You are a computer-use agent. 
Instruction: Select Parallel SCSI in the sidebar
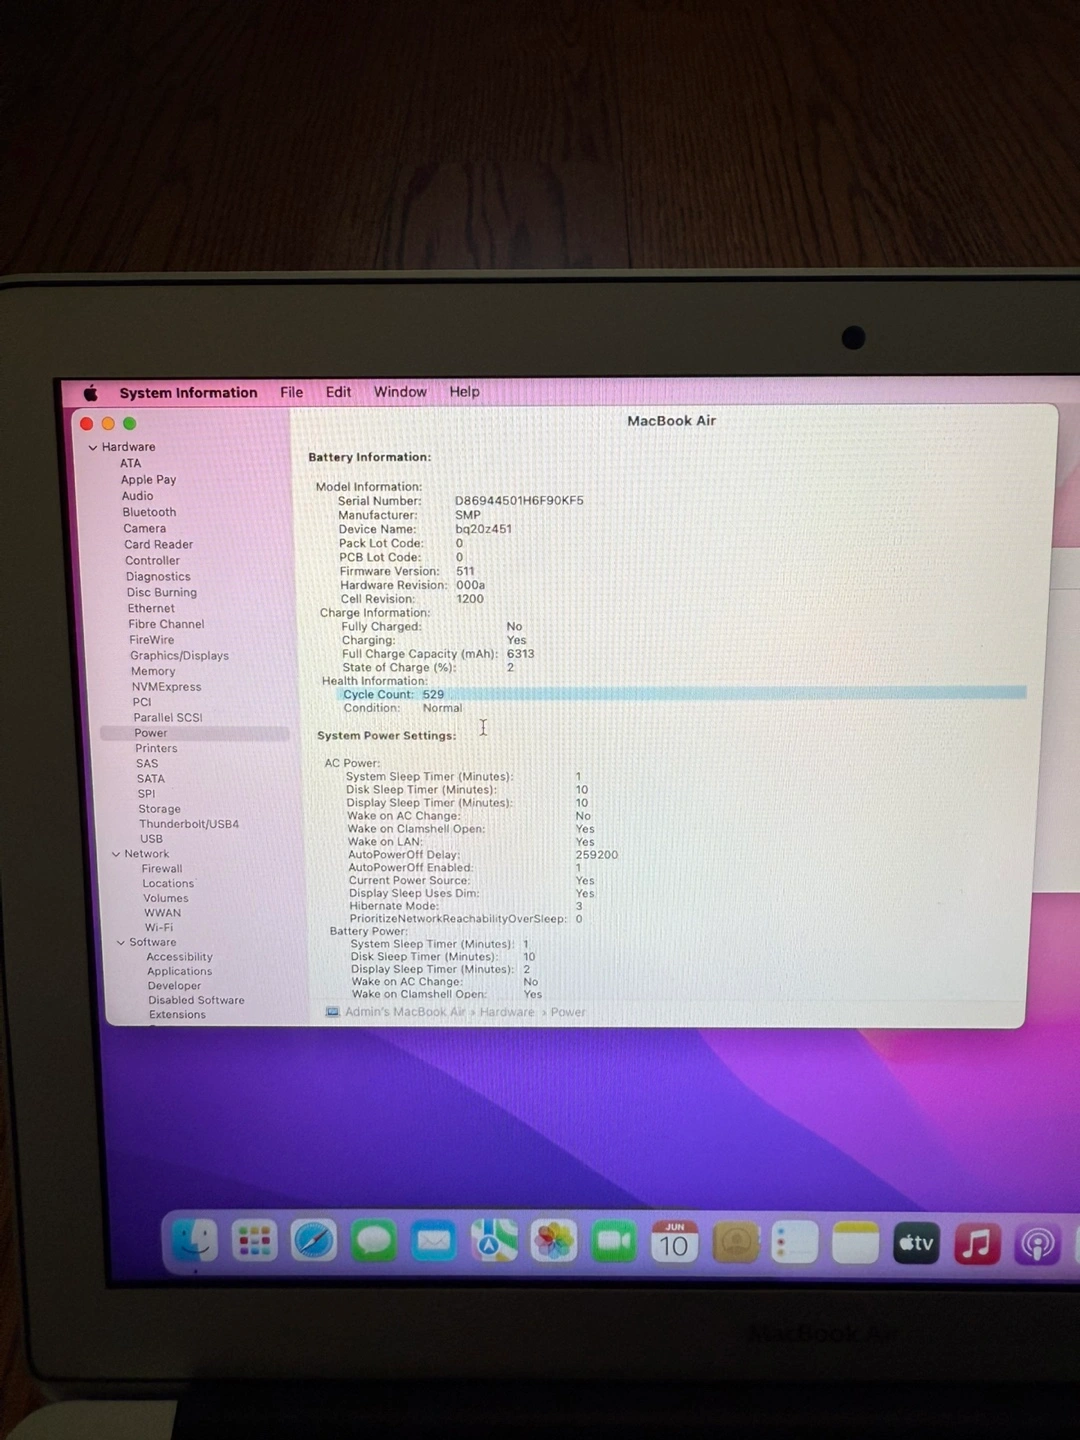pyautogui.click(x=168, y=717)
